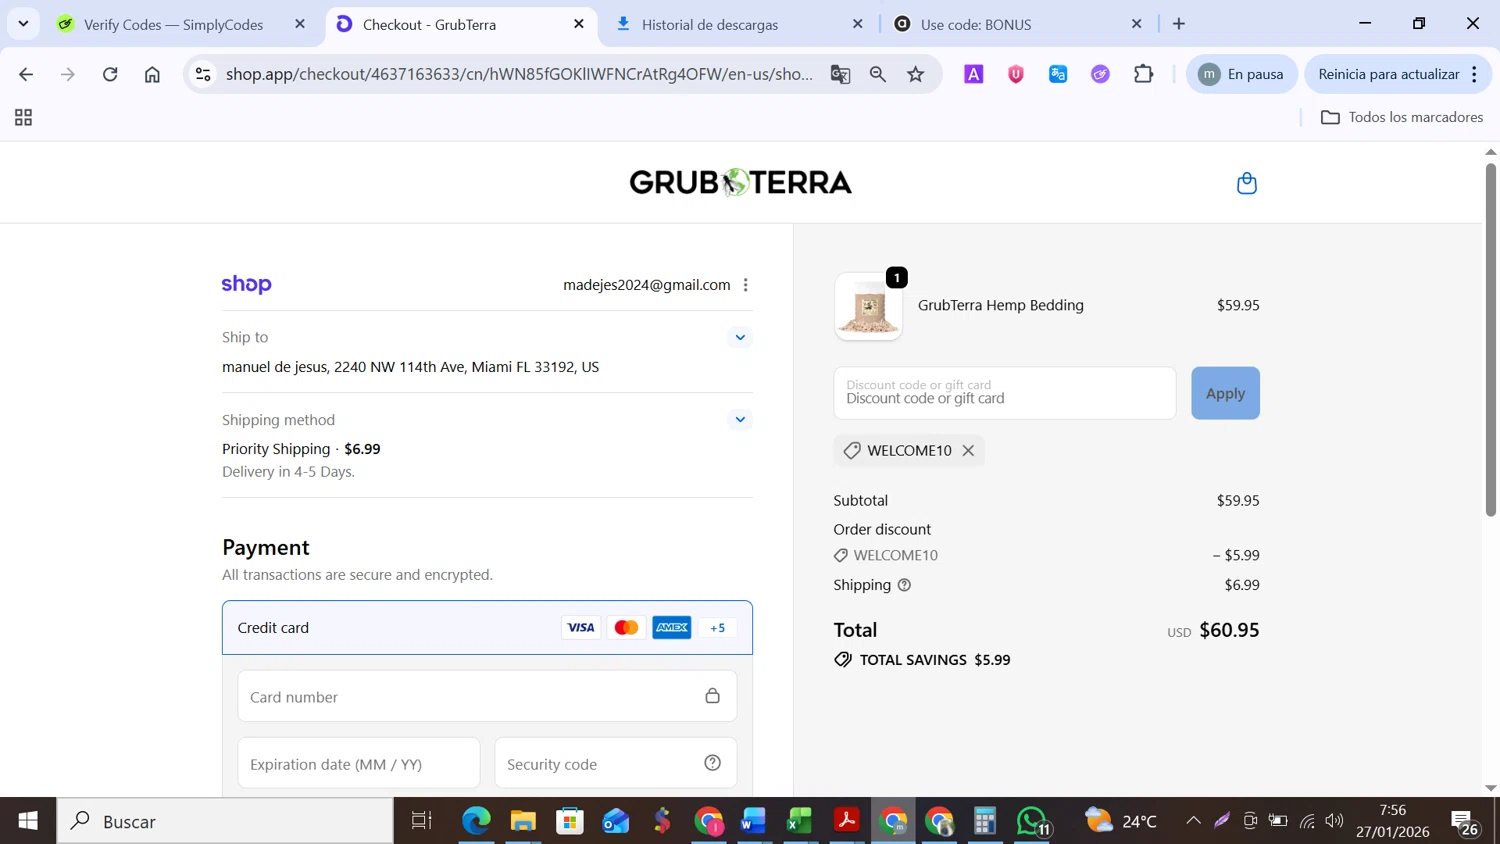The width and height of the screenshot is (1500, 844).
Task: Open the En pausa profile button
Action: point(1241,74)
